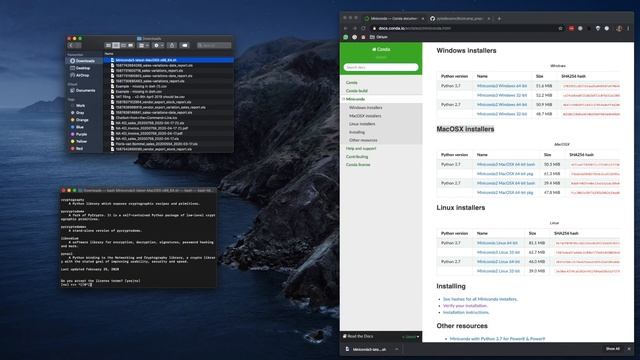640x360 pixels.
Task: Open Help and support sidebar link
Action: (361, 148)
